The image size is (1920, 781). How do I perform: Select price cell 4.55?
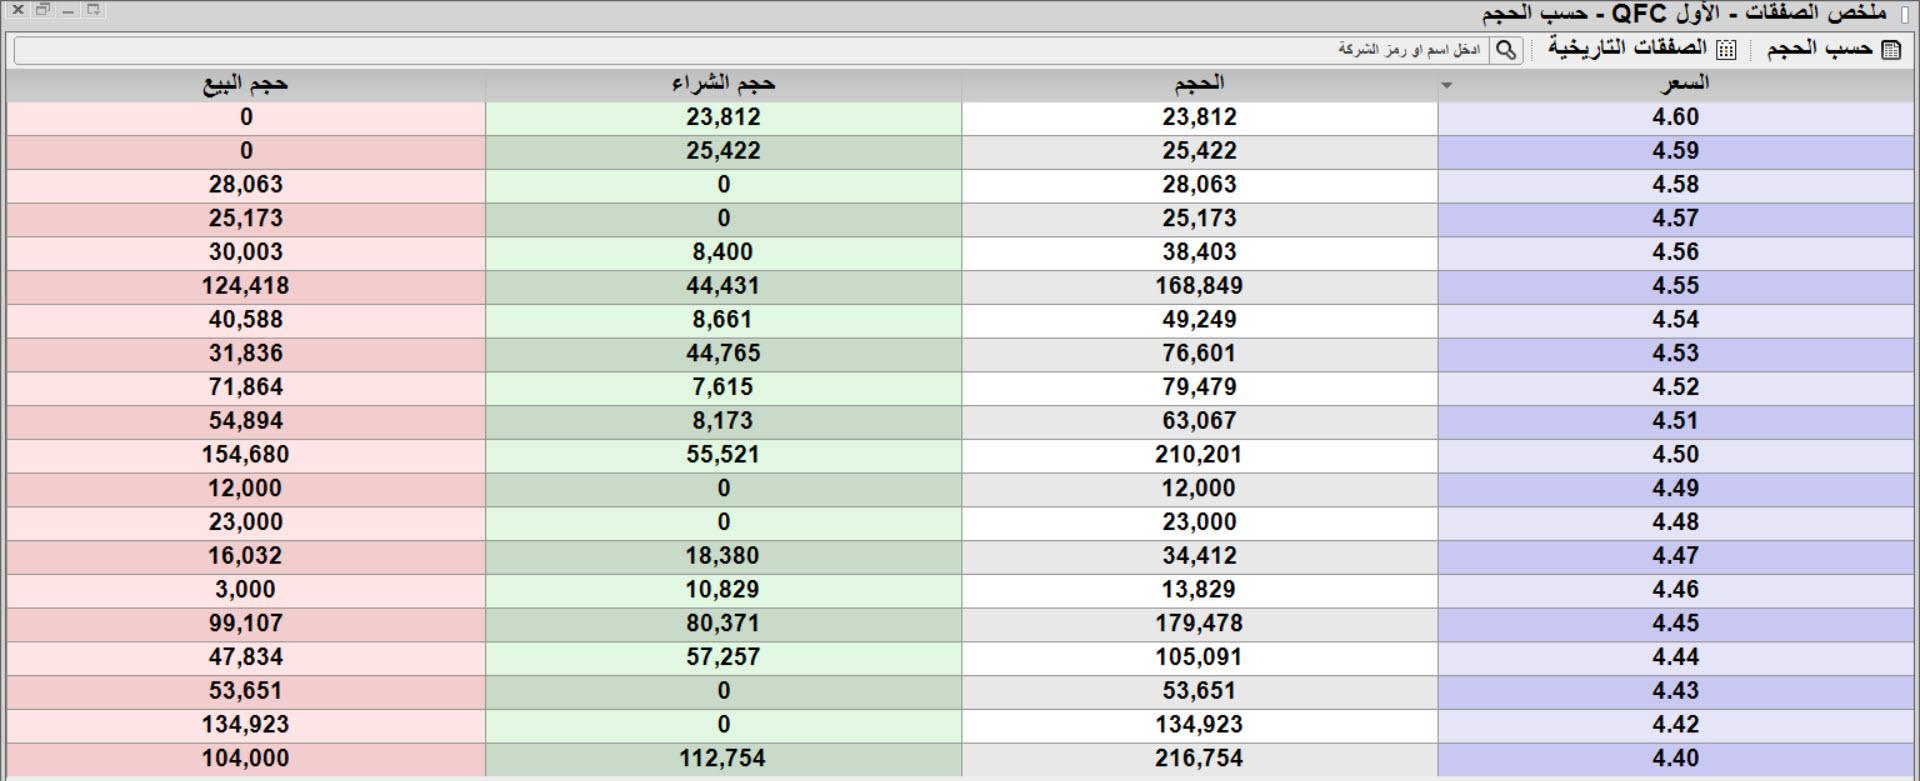click(1676, 287)
